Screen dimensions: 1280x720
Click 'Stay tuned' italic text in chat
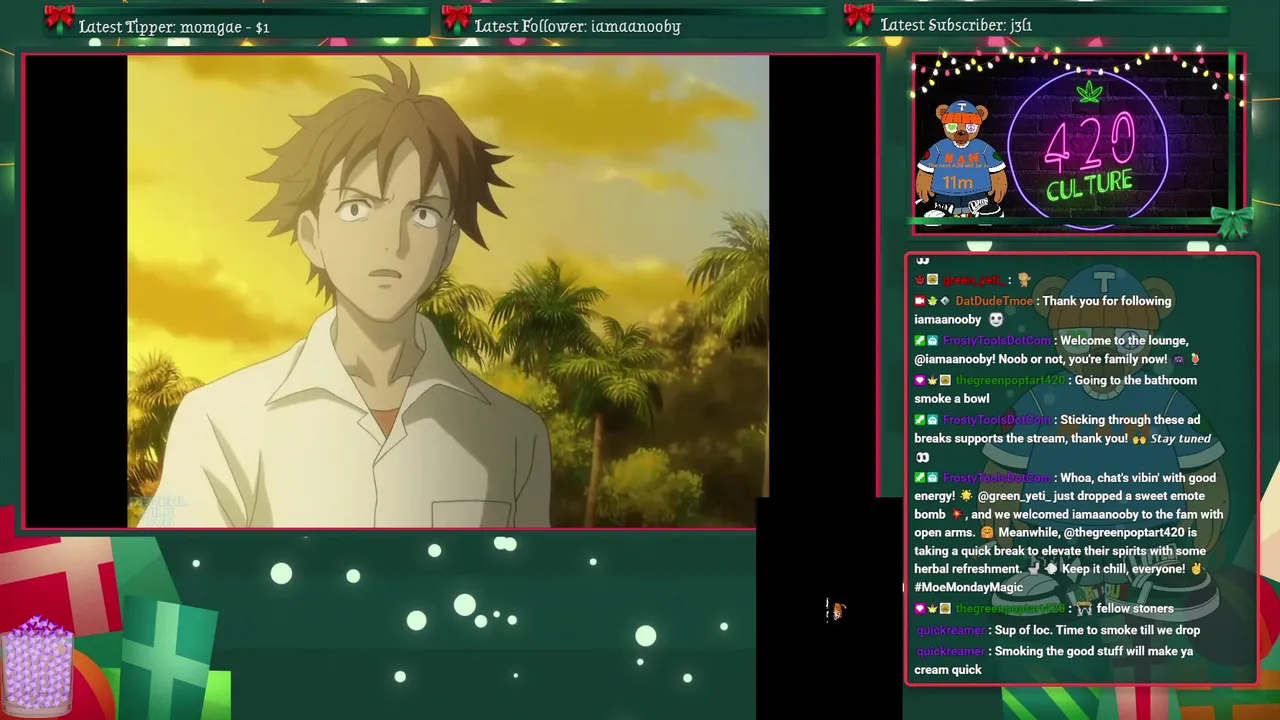pos(1180,439)
